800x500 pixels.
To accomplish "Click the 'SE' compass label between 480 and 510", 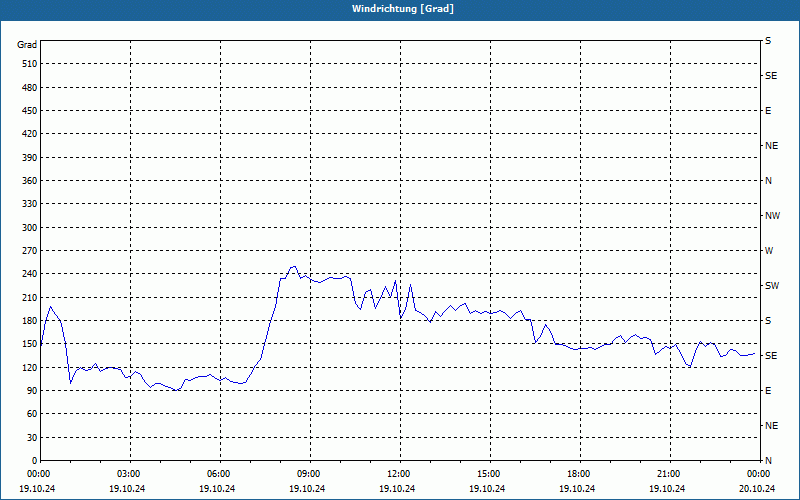I will coord(771,76).
